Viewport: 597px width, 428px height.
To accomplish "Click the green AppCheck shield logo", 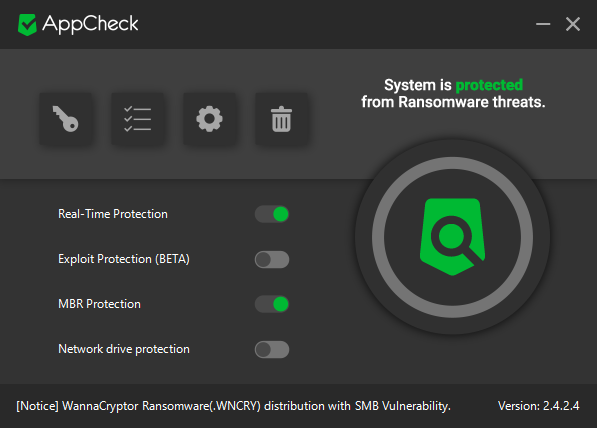I will (27, 25).
